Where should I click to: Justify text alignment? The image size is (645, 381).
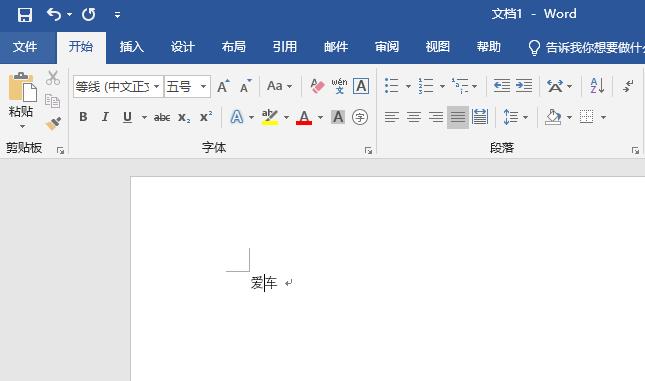458,117
